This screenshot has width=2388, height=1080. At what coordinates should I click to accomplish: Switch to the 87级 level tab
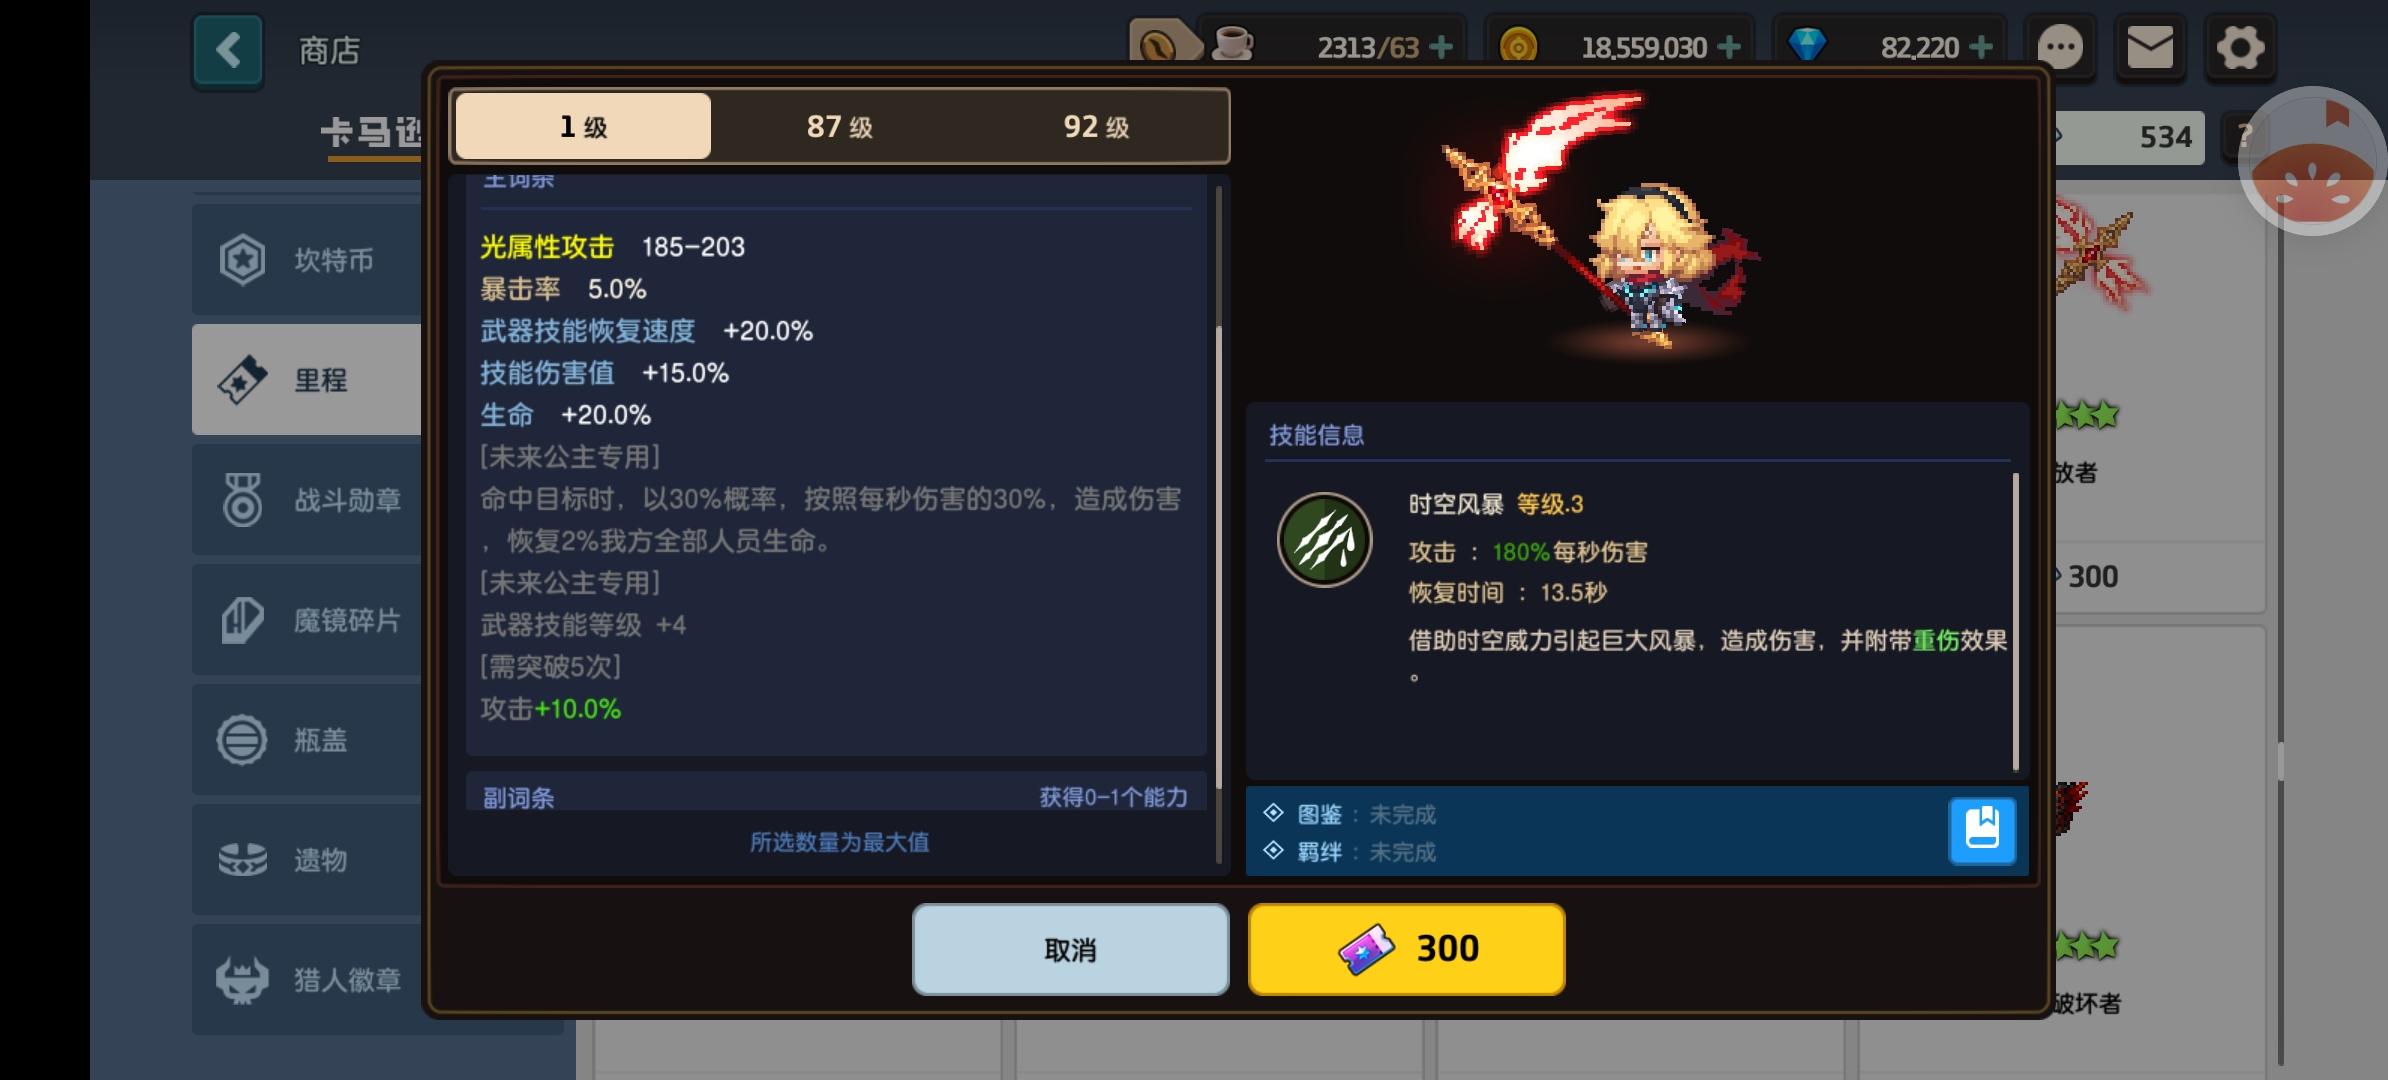(840, 126)
